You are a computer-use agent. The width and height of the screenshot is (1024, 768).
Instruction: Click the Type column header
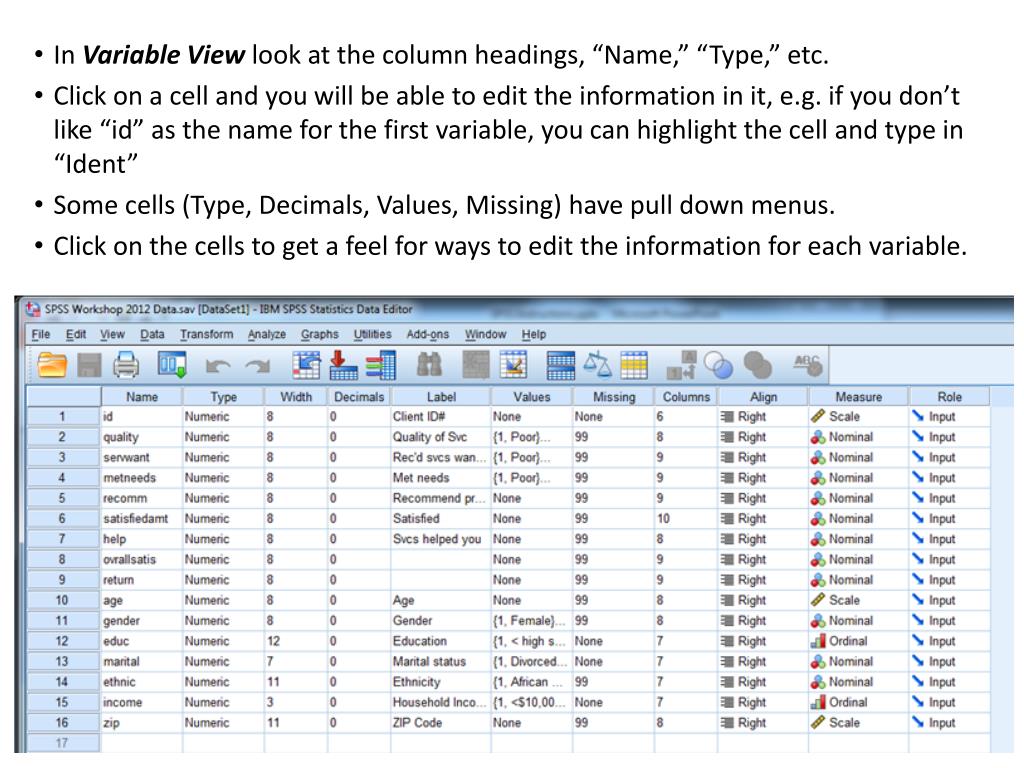223,396
